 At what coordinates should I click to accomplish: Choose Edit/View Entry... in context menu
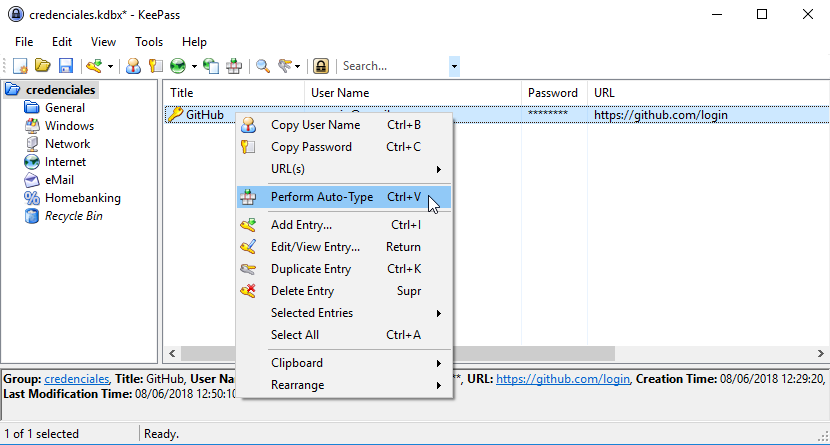[344, 247]
